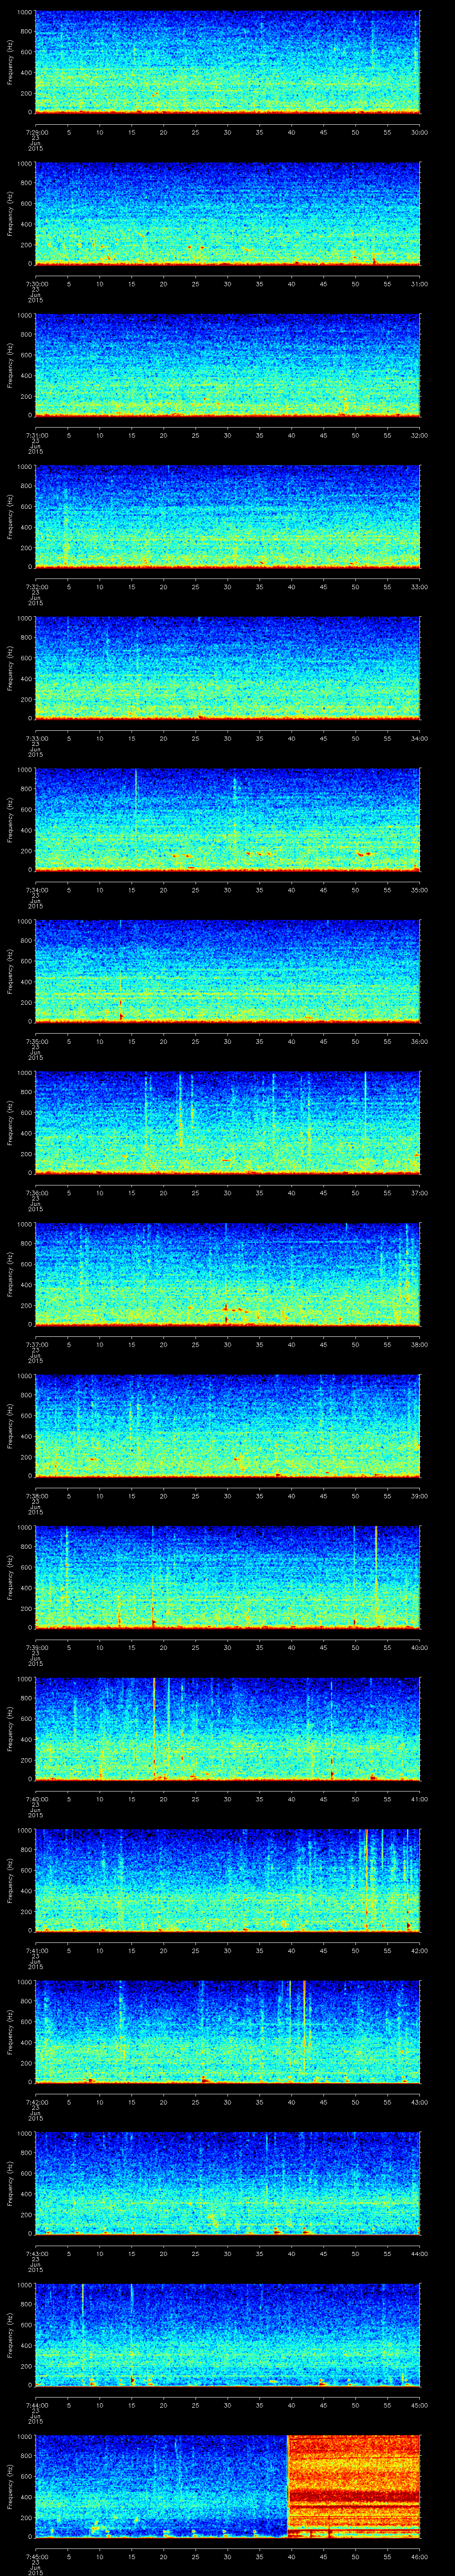Select the spectrogram panel starting at 7:39:00

(x=228, y=1577)
